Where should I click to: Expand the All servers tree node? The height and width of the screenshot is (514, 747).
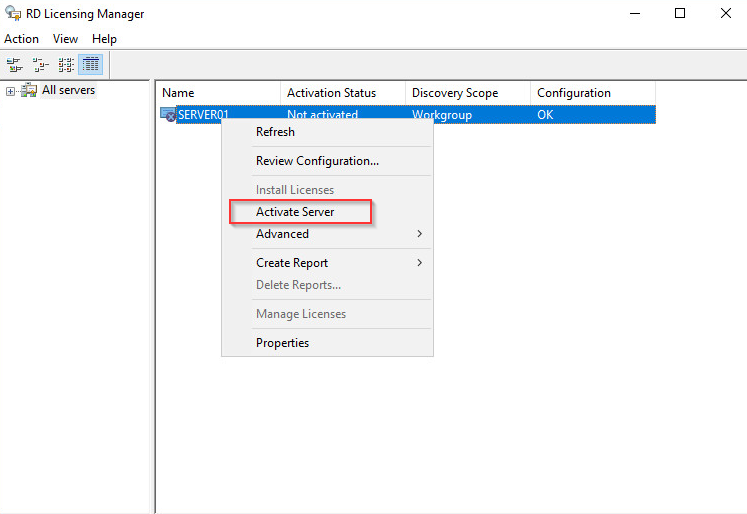coord(10,91)
